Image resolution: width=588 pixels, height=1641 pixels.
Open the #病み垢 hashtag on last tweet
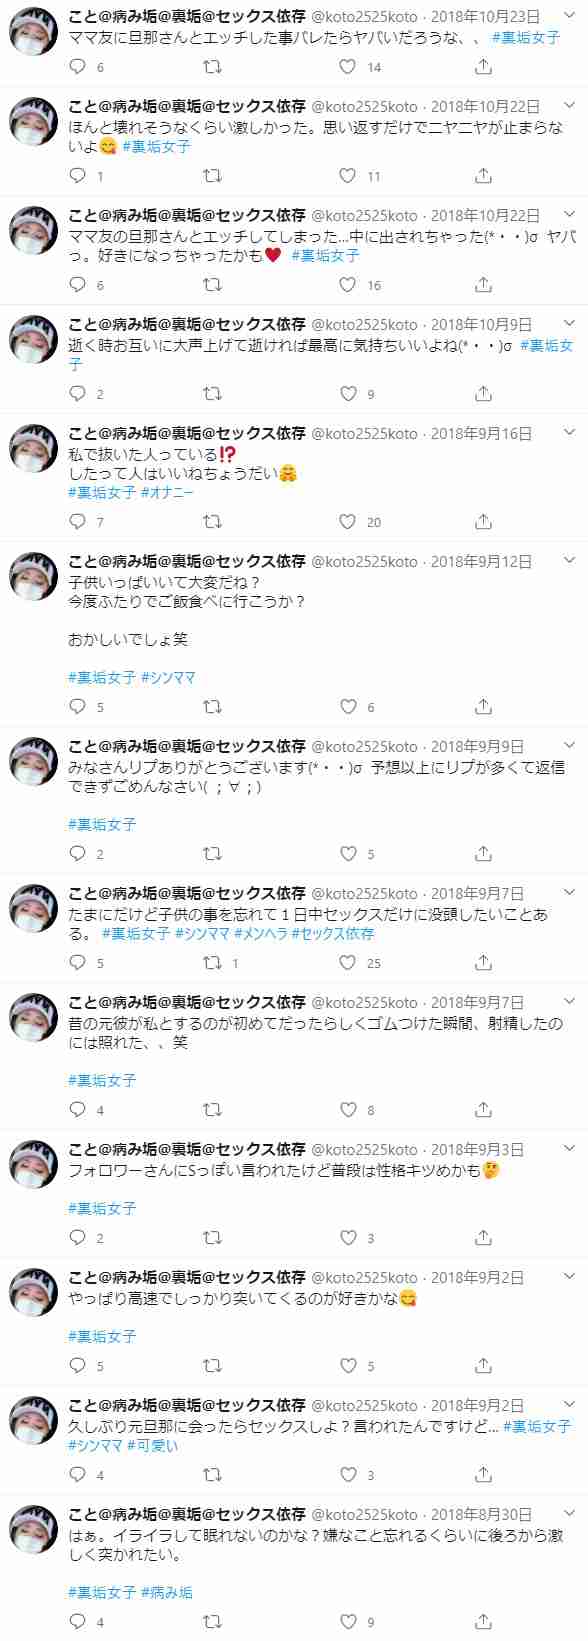click(x=167, y=1593)
